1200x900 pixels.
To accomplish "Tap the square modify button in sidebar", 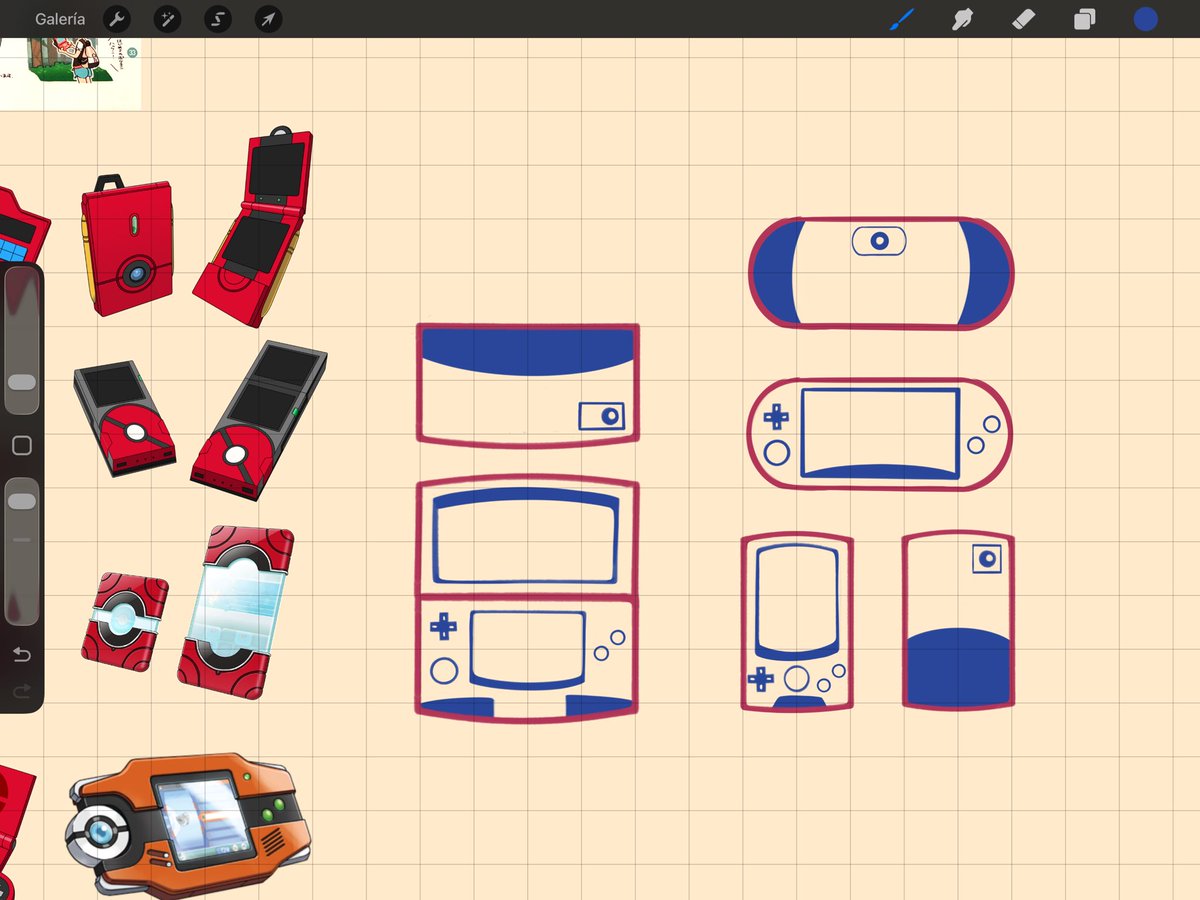I will (22, 446).
